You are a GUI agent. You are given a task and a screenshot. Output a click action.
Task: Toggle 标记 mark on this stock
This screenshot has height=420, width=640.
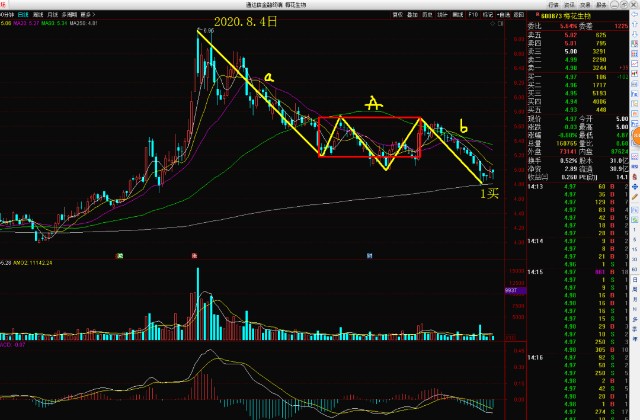point(483,17)
